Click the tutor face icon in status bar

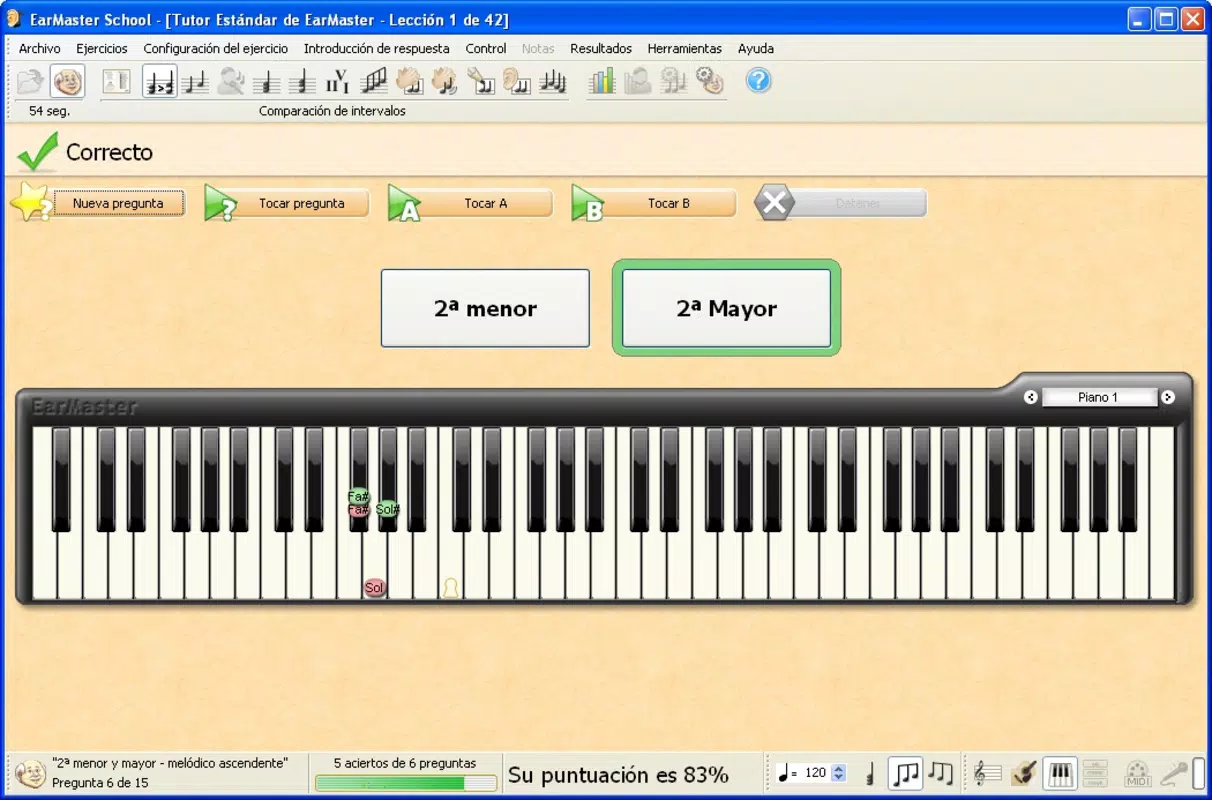[x=29, y=773]
